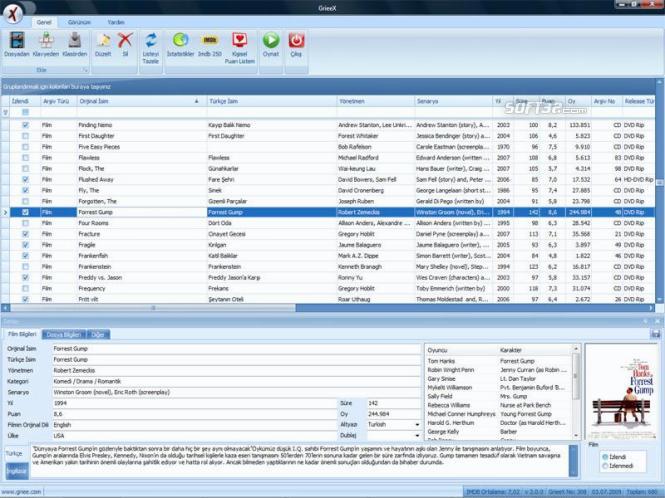Toggle watched checkbox for Frankenstein
Viewport: 665px width, 498px height.
click(25, 267)
